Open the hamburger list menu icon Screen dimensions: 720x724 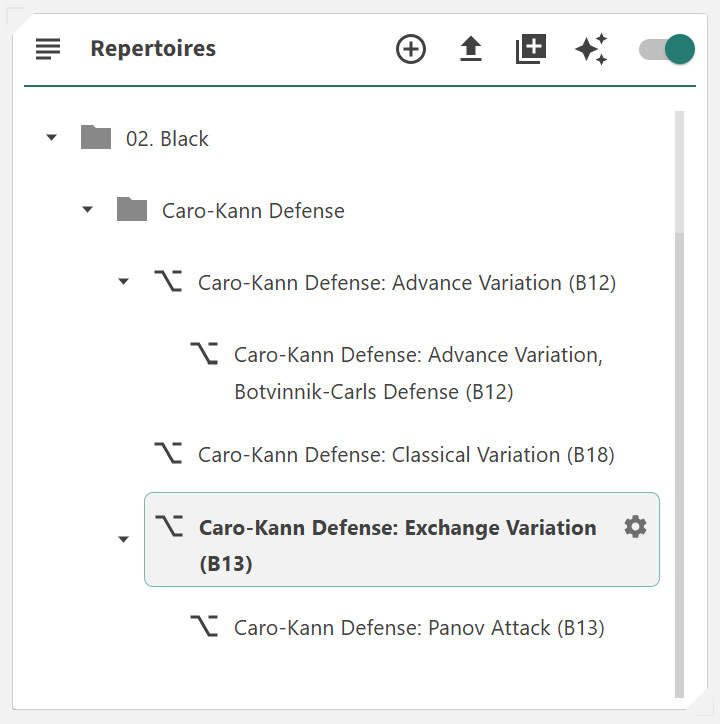coord(48,48)
